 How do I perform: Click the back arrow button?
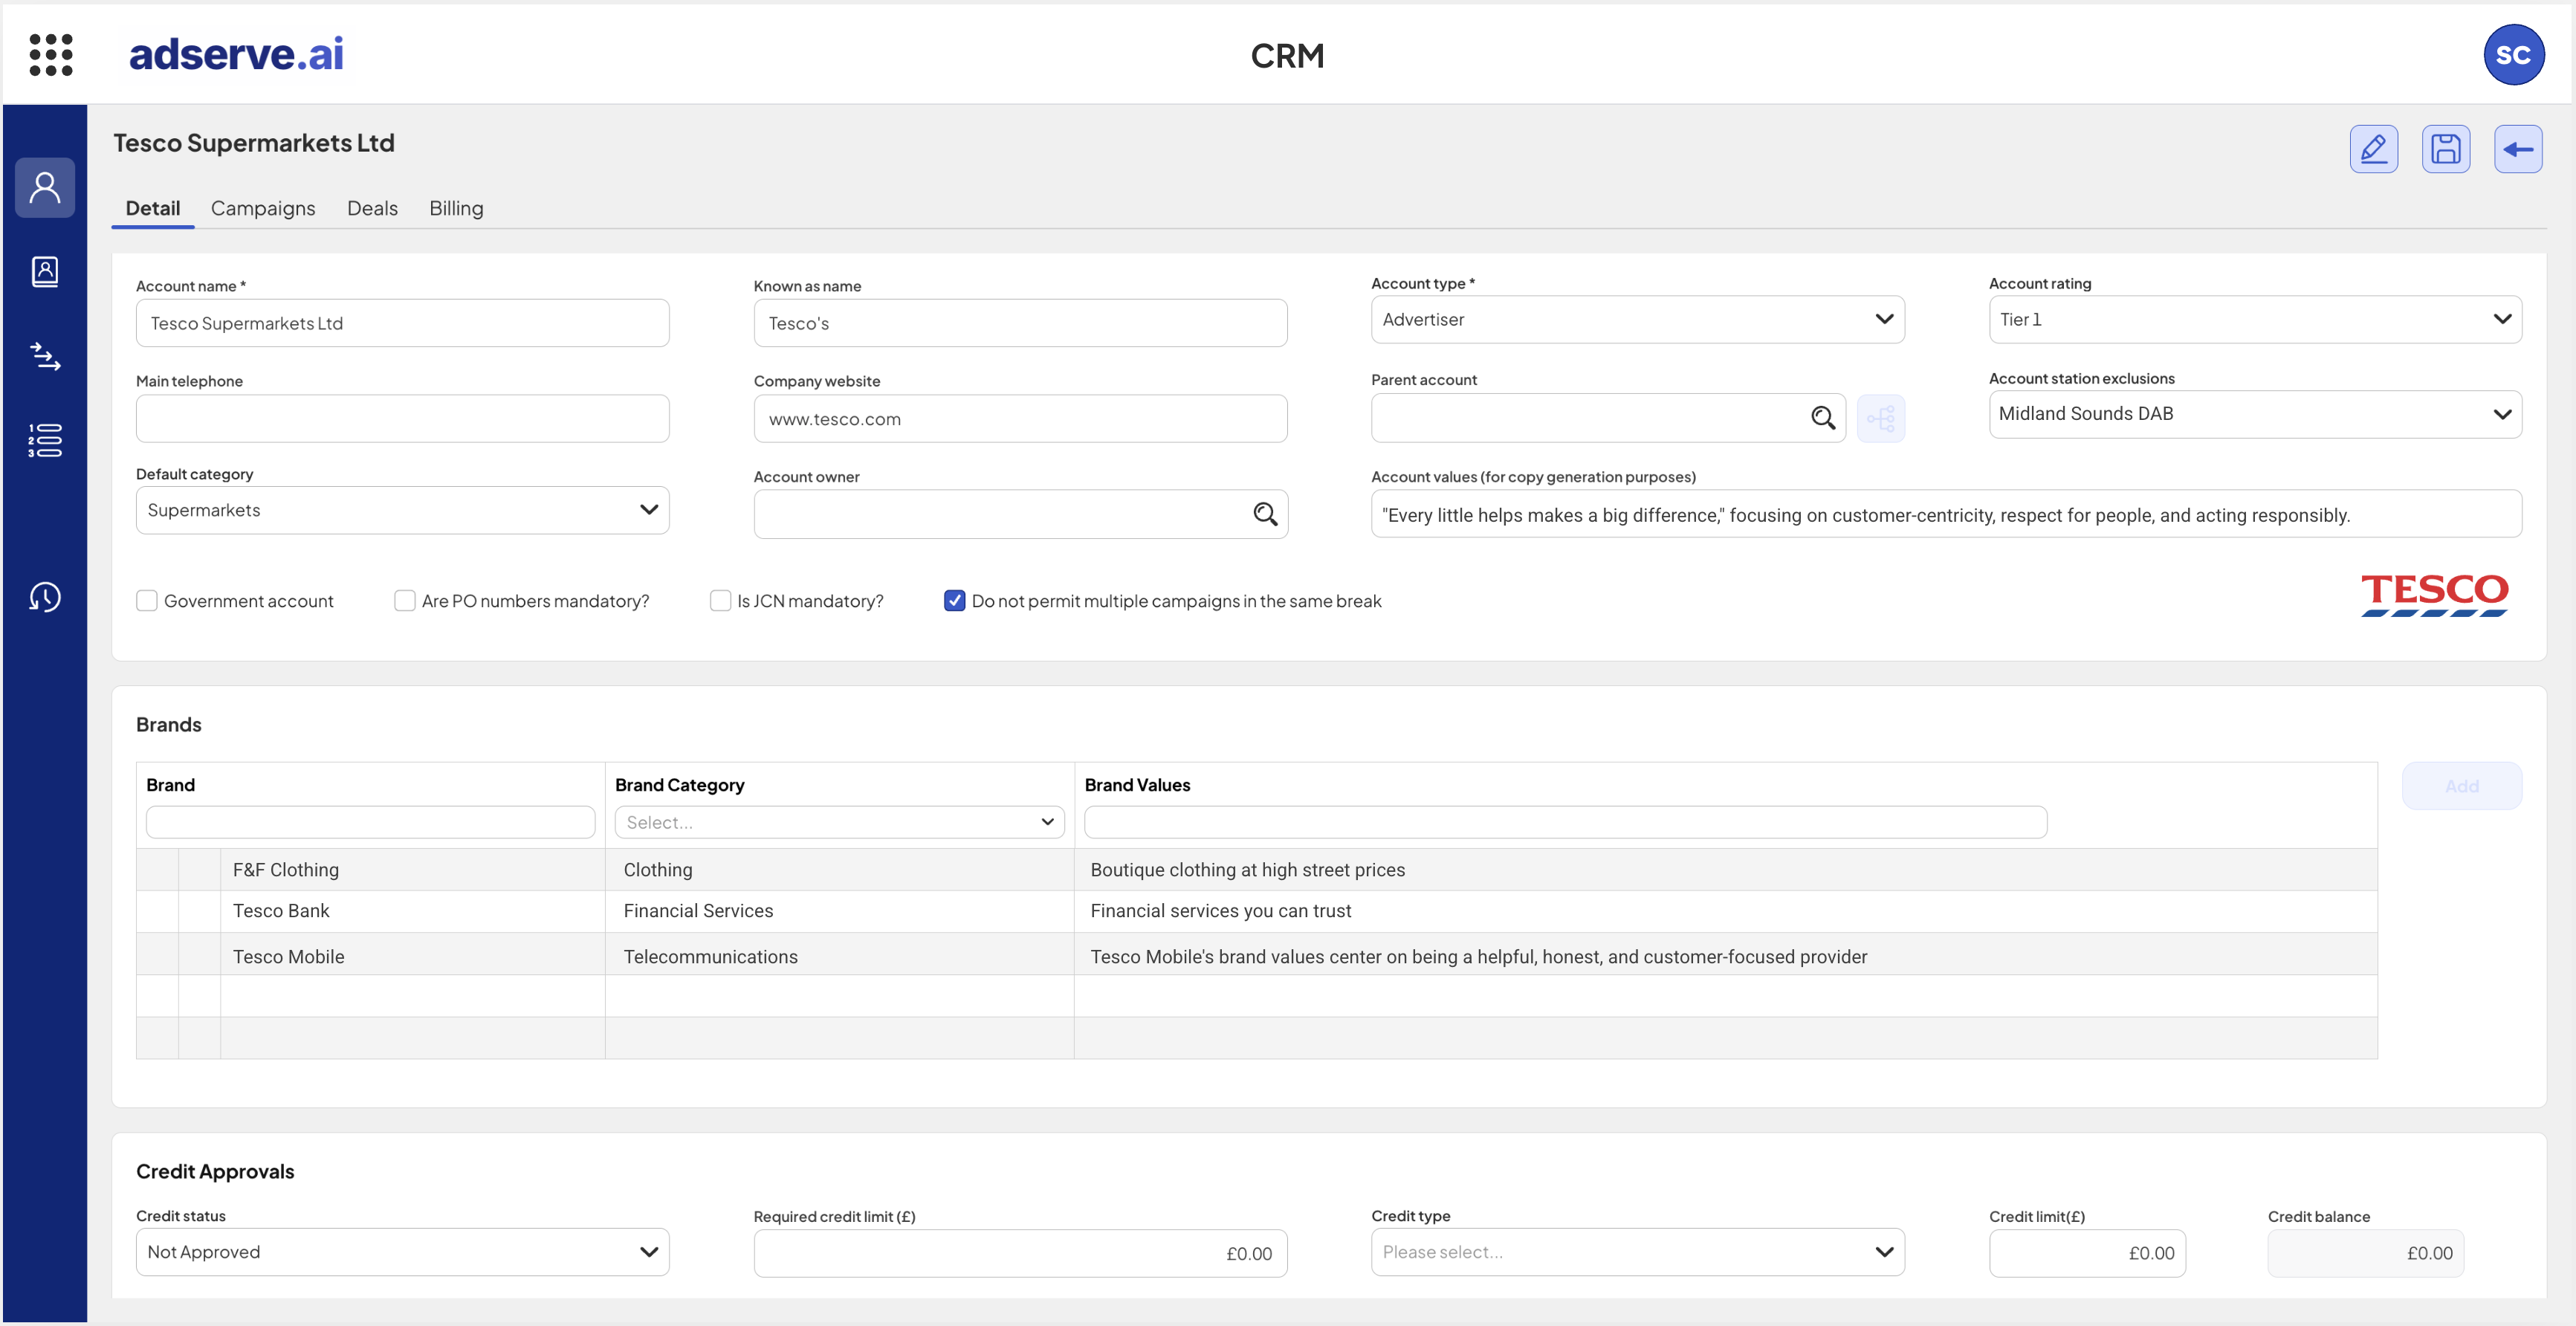pos(2518,149)
